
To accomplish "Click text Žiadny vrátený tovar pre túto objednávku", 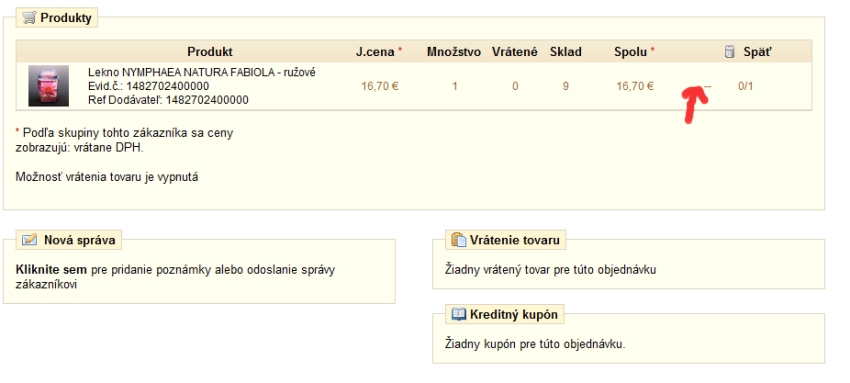I will tap(551, 269).
